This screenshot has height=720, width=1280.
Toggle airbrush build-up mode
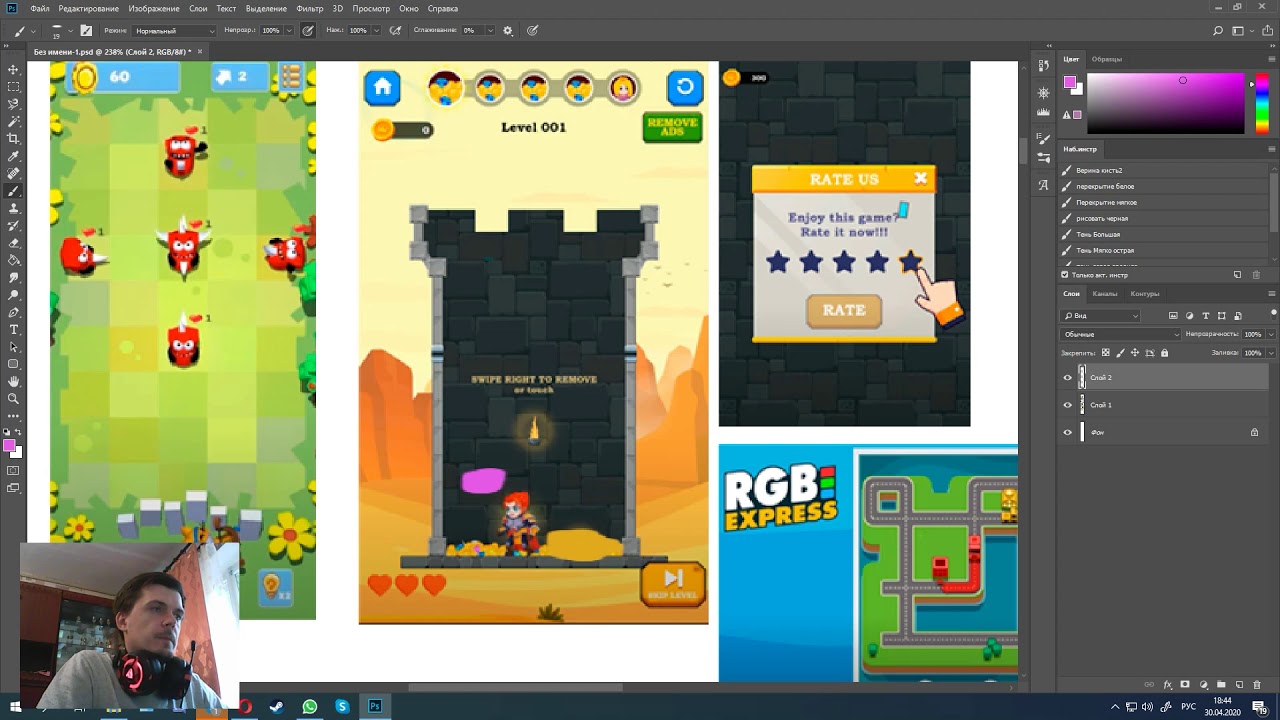coord(395,31)
